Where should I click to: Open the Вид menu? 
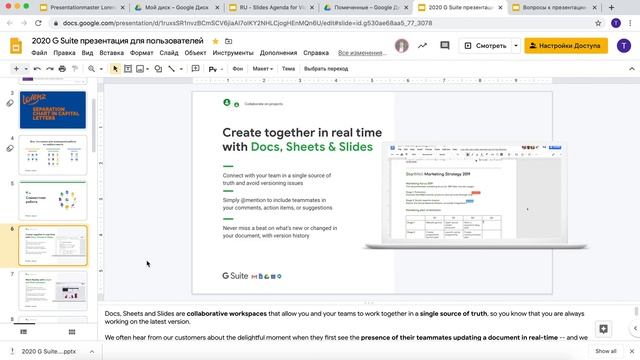coord(87,53)
